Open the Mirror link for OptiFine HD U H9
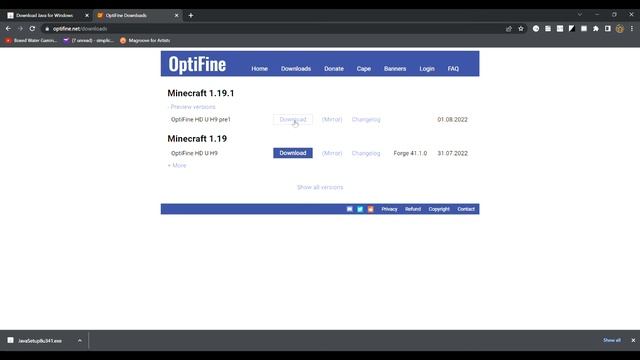The image size is (640, 360). (332, 153)
